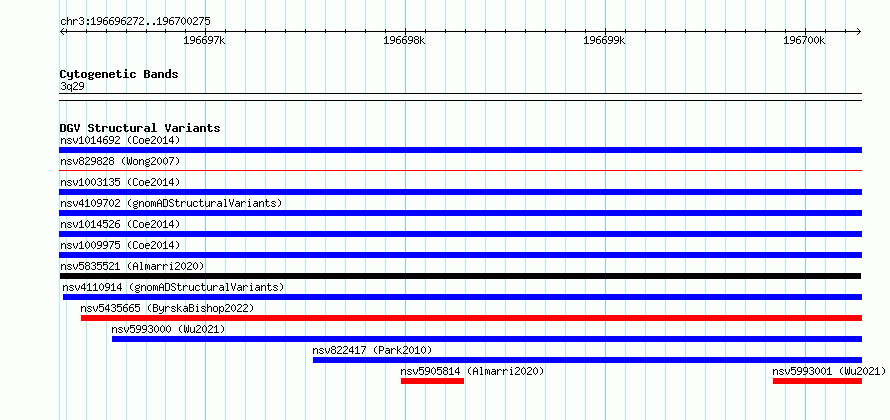
Task: Open the nsv5993000 (Wu2021) label
Action: pyautogui.click(x=169, y=329)
